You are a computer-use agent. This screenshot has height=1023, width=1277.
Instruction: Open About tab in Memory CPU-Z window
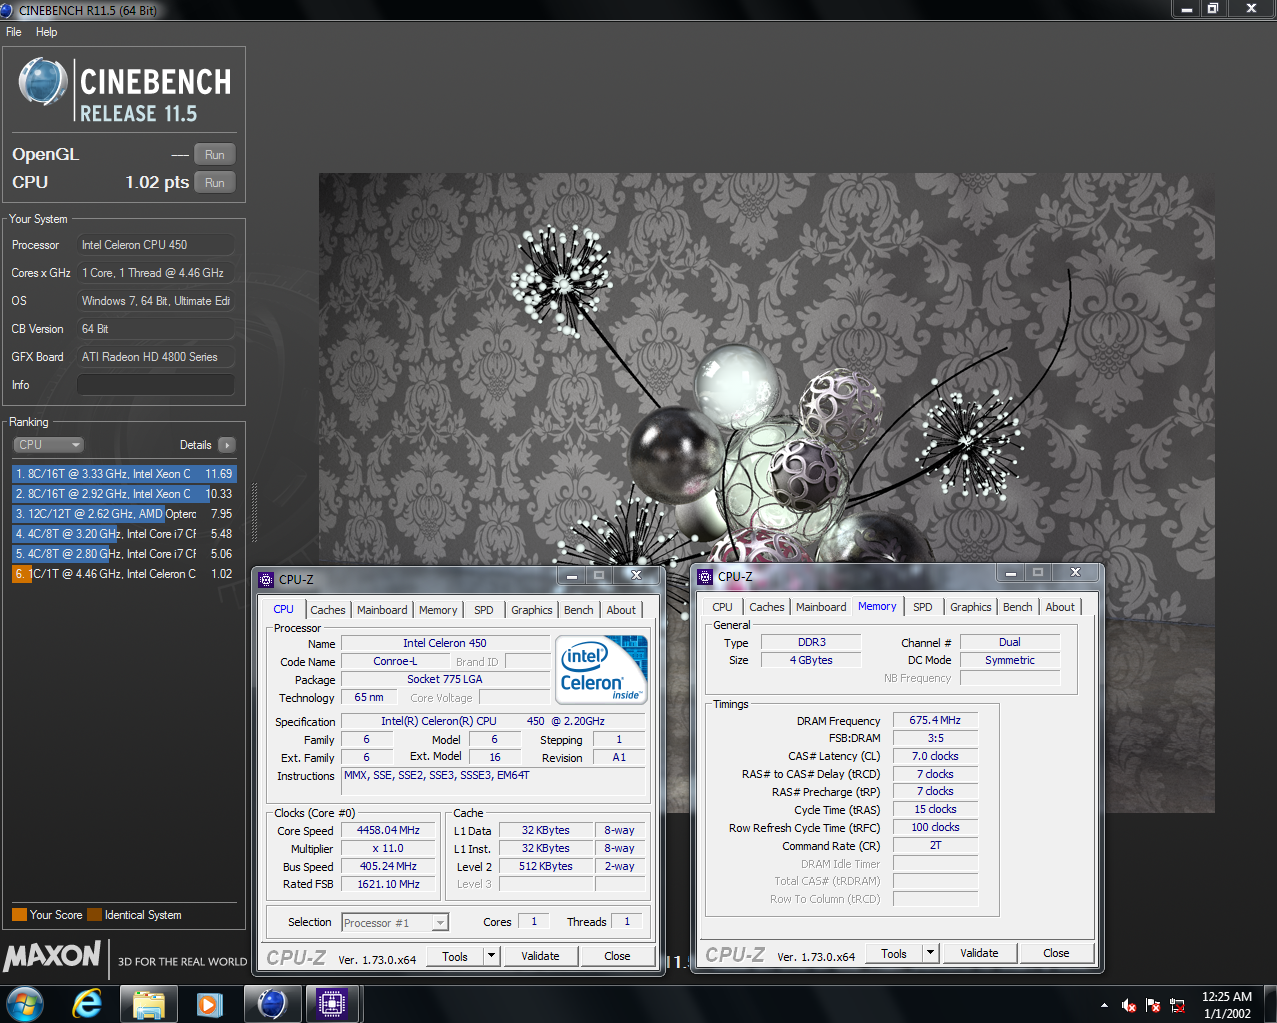[1060, 607]
